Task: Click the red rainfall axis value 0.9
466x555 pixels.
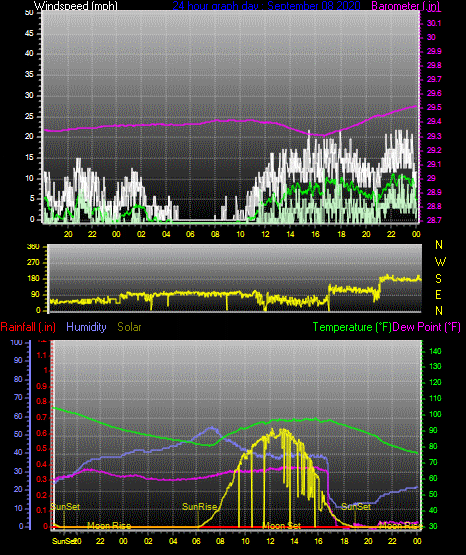Action: pos(42,387)
